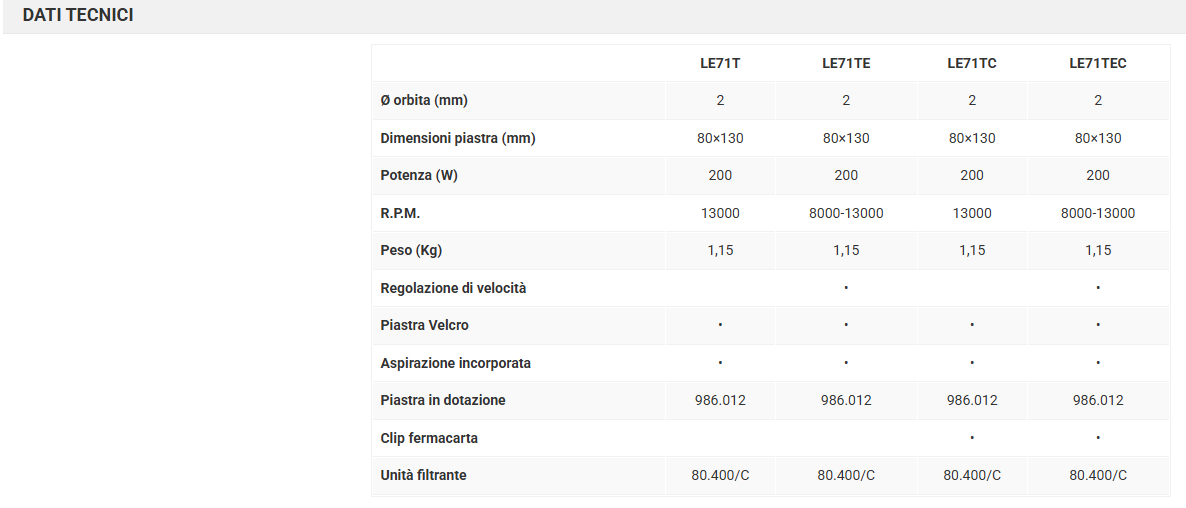Click the 80×130 value under LE71TC
Image resolution: width=1186 pixels, height=508 pixels.
pos(972,138)
